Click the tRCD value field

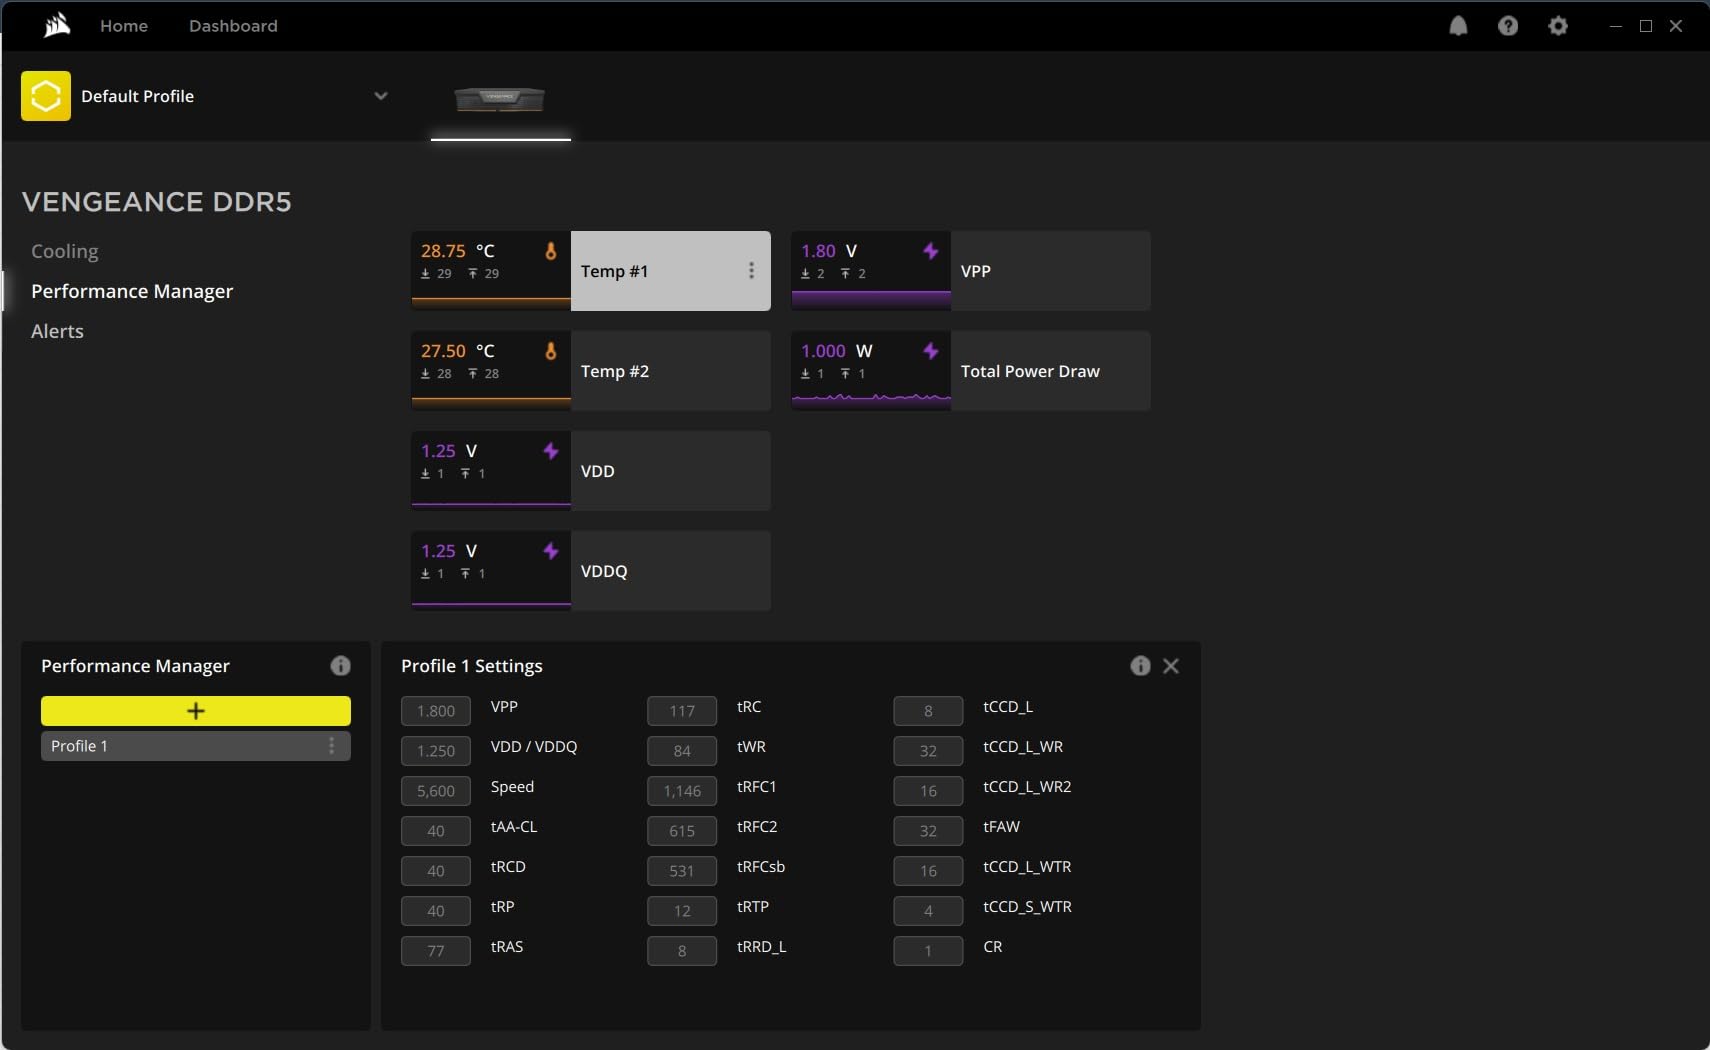[x=436, y=871]
